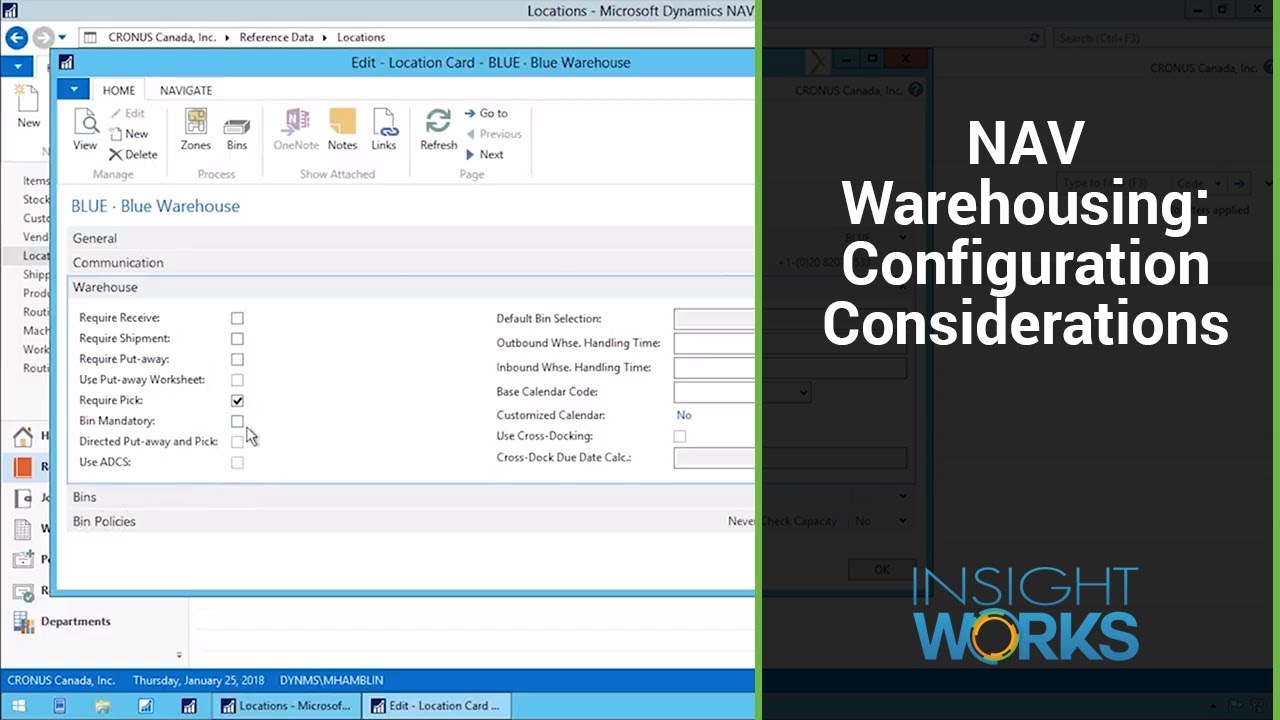Image resolution: width=1280 pixels, height=720 pixels.
Task: Open the Windows Start button
Action: (19, 706)
